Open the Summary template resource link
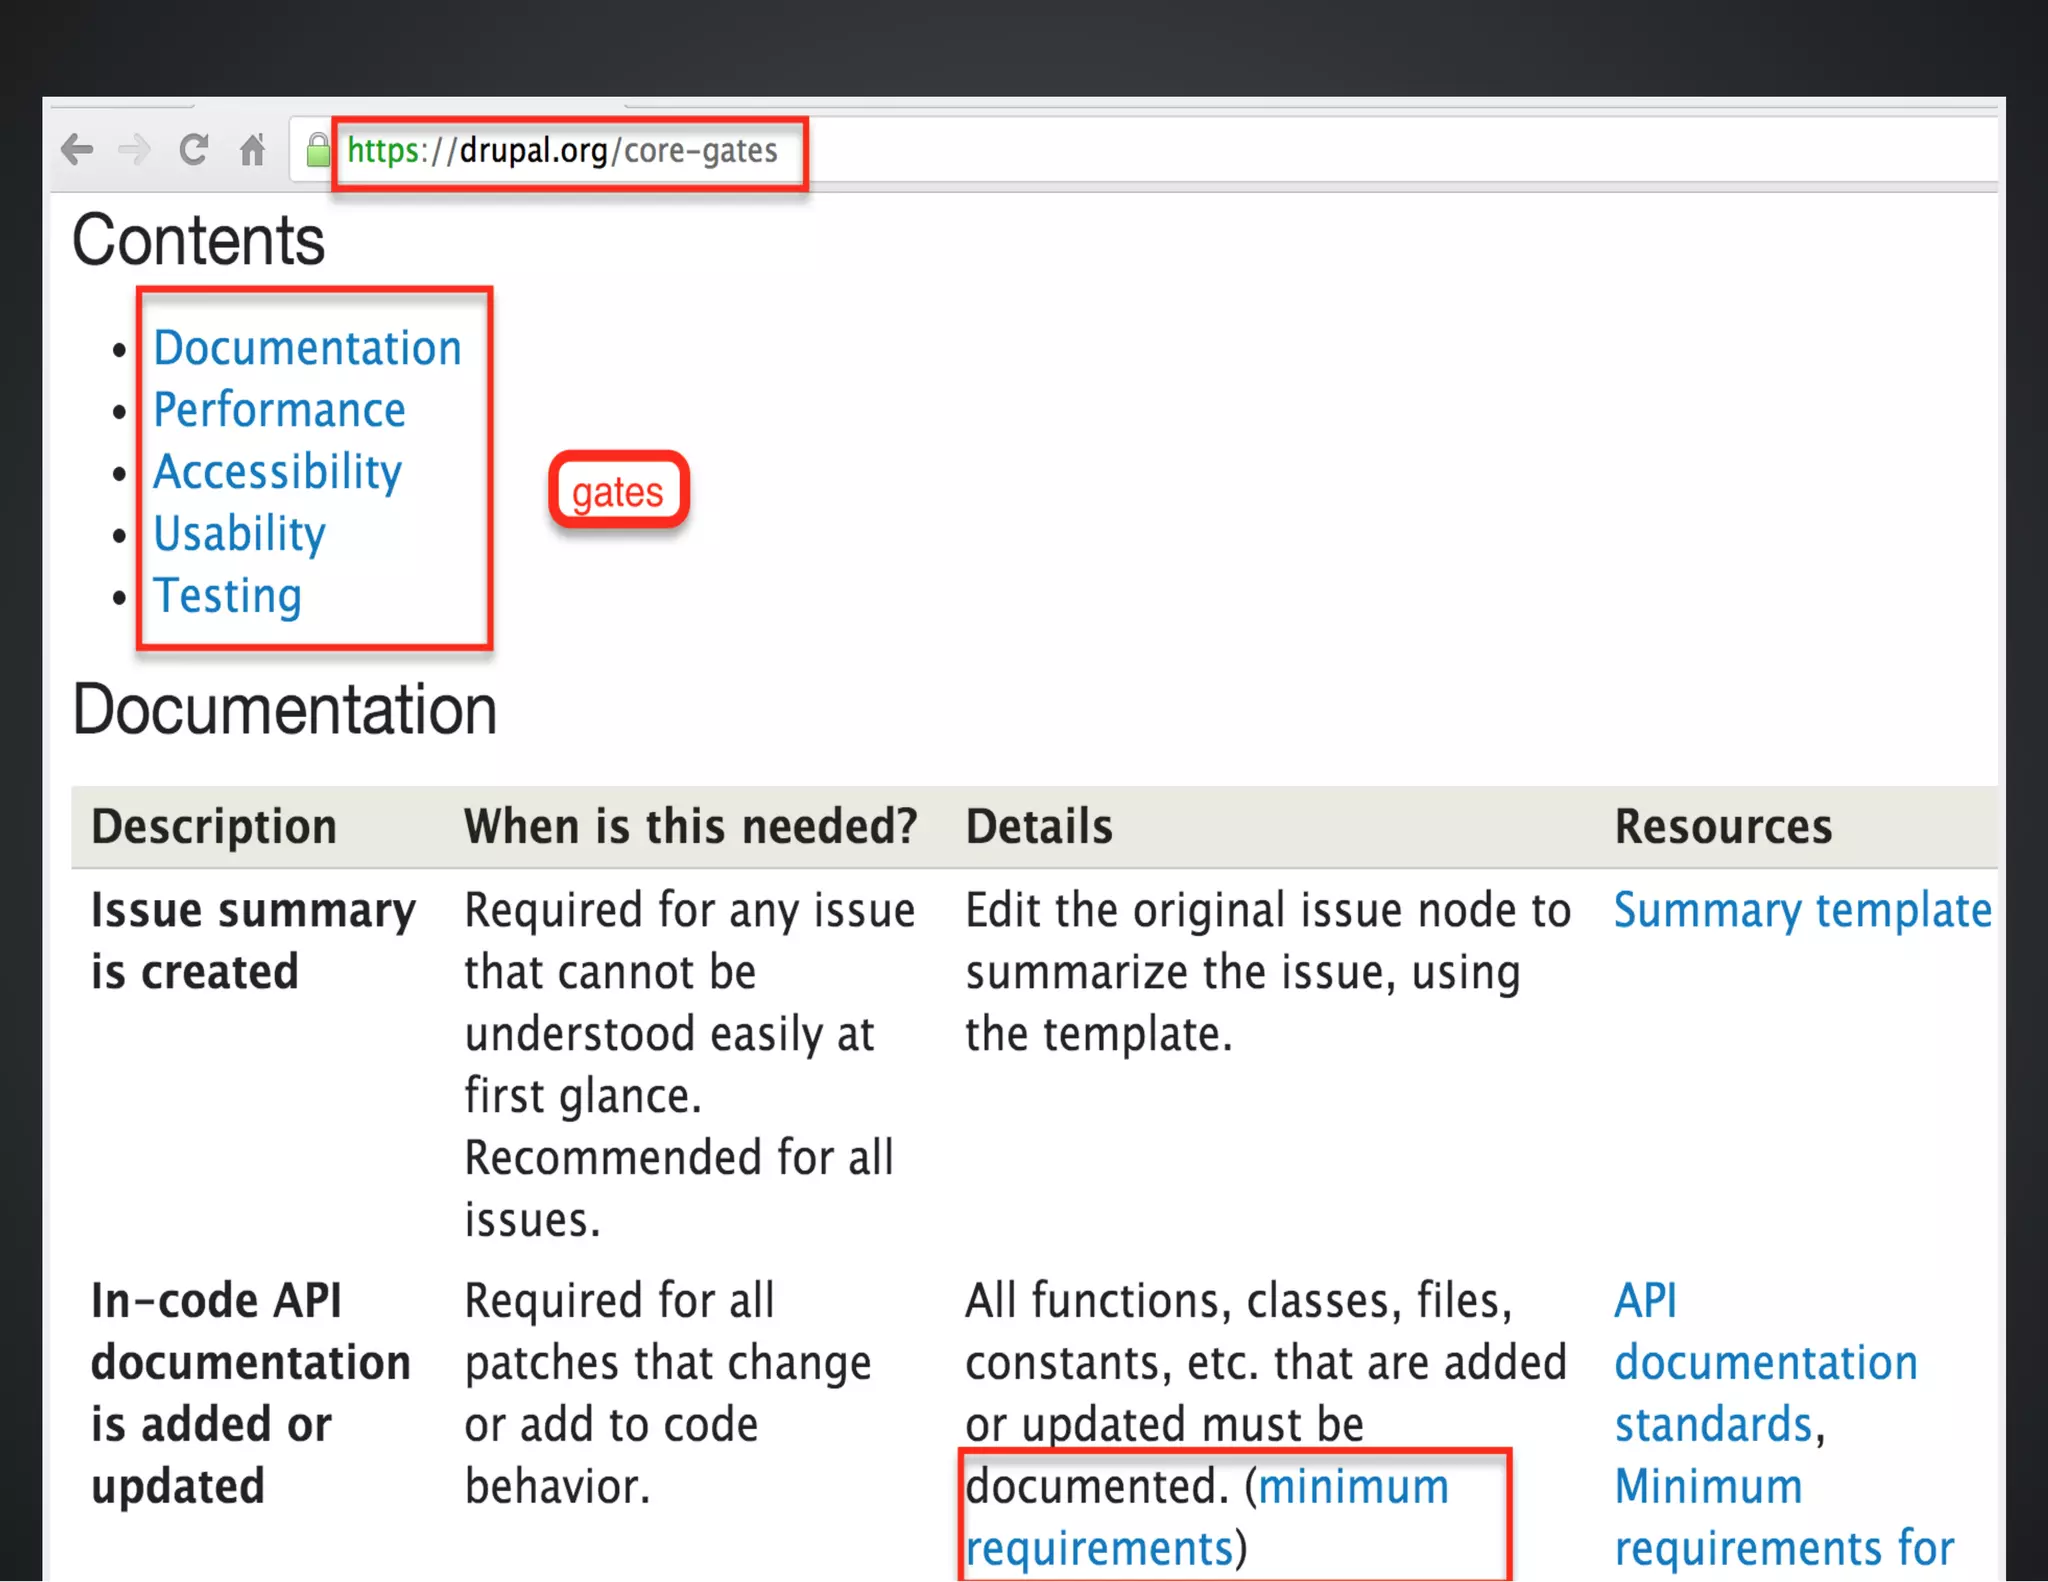This screenshot has width=2048, height=1582. 1802,911
